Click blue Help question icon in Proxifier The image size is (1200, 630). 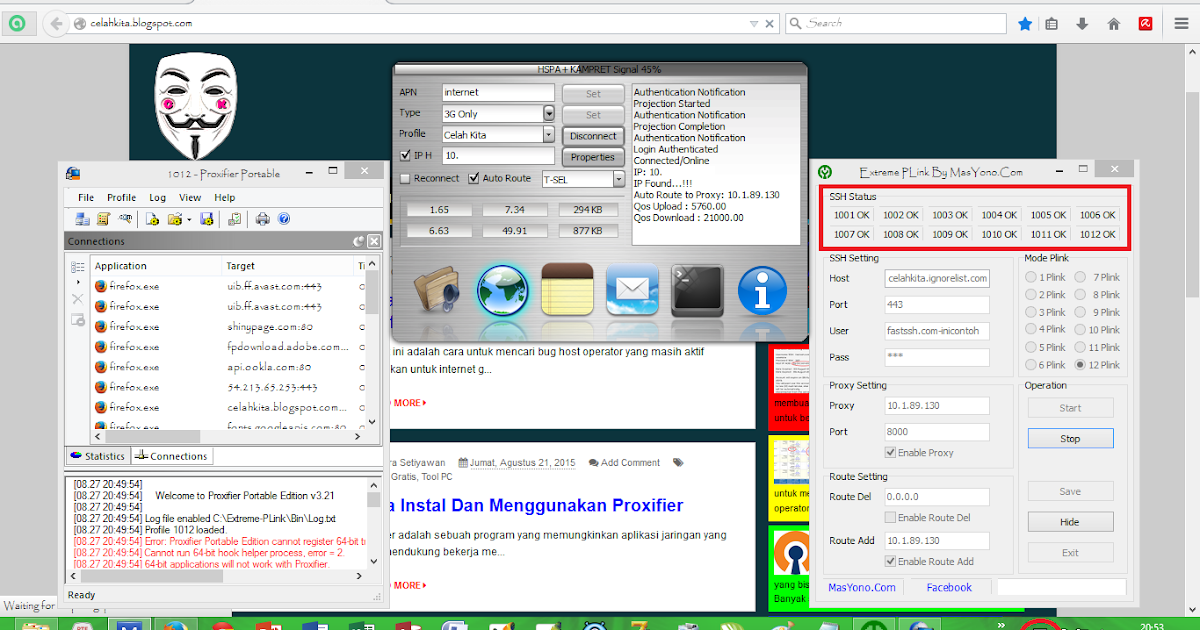pos(284,219)
